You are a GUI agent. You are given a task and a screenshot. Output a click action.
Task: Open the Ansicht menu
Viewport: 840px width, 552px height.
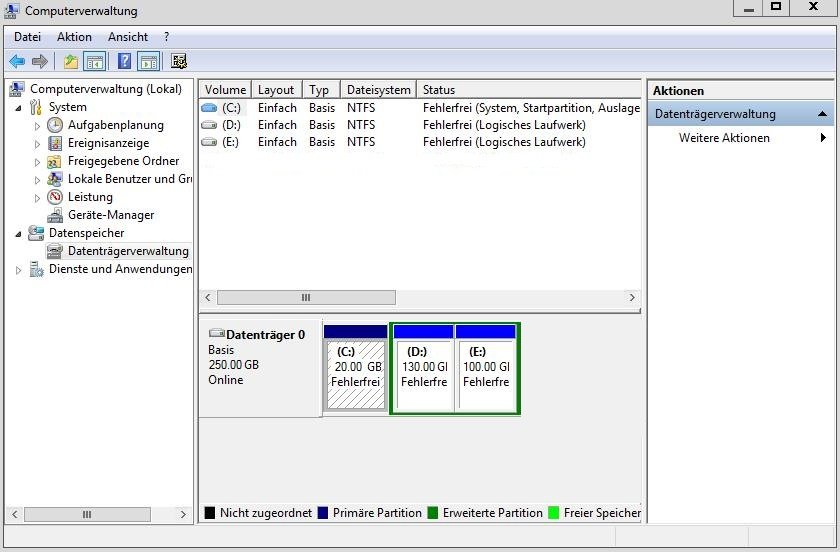click(128, 37)
